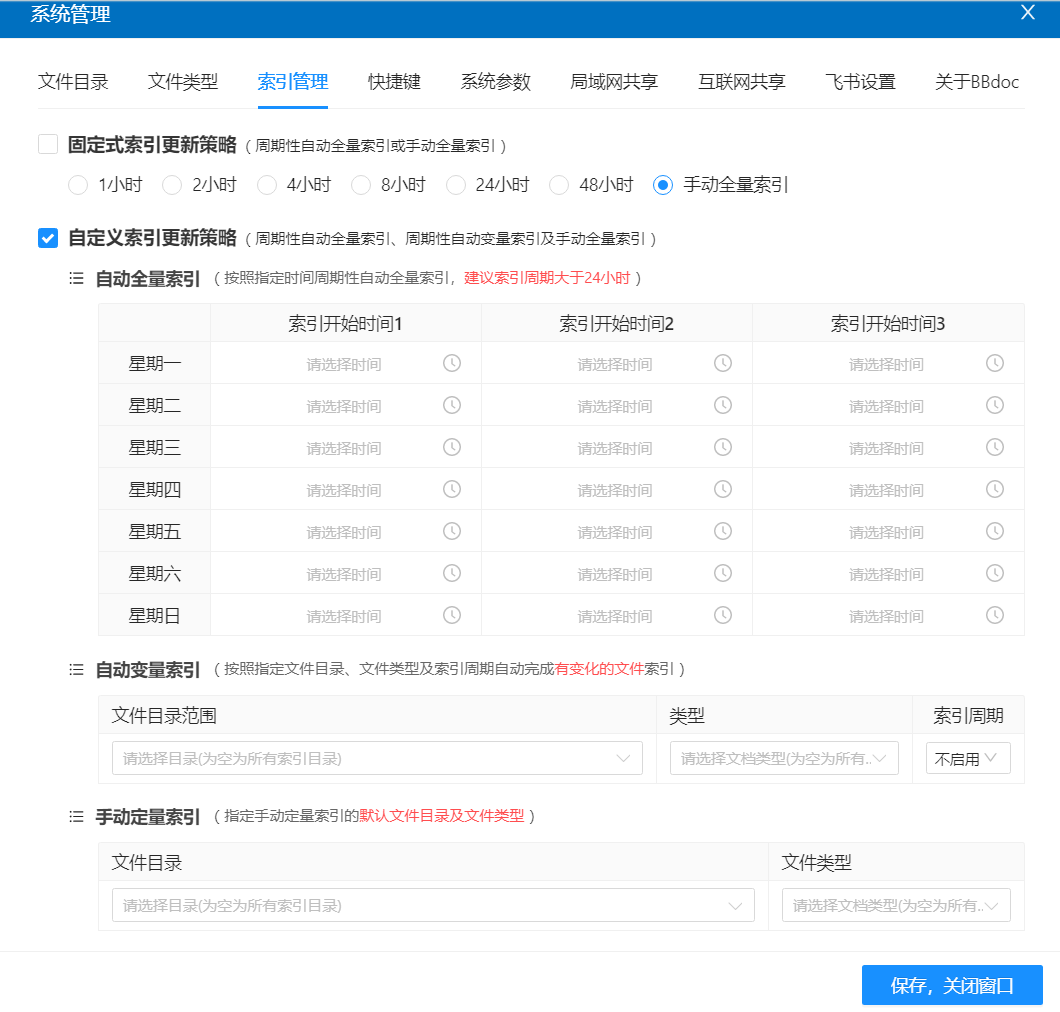Click clock icon for 星期日 索引开始时间3
This screenshot has width=1060, height=1012.
[x=994, y=615]
